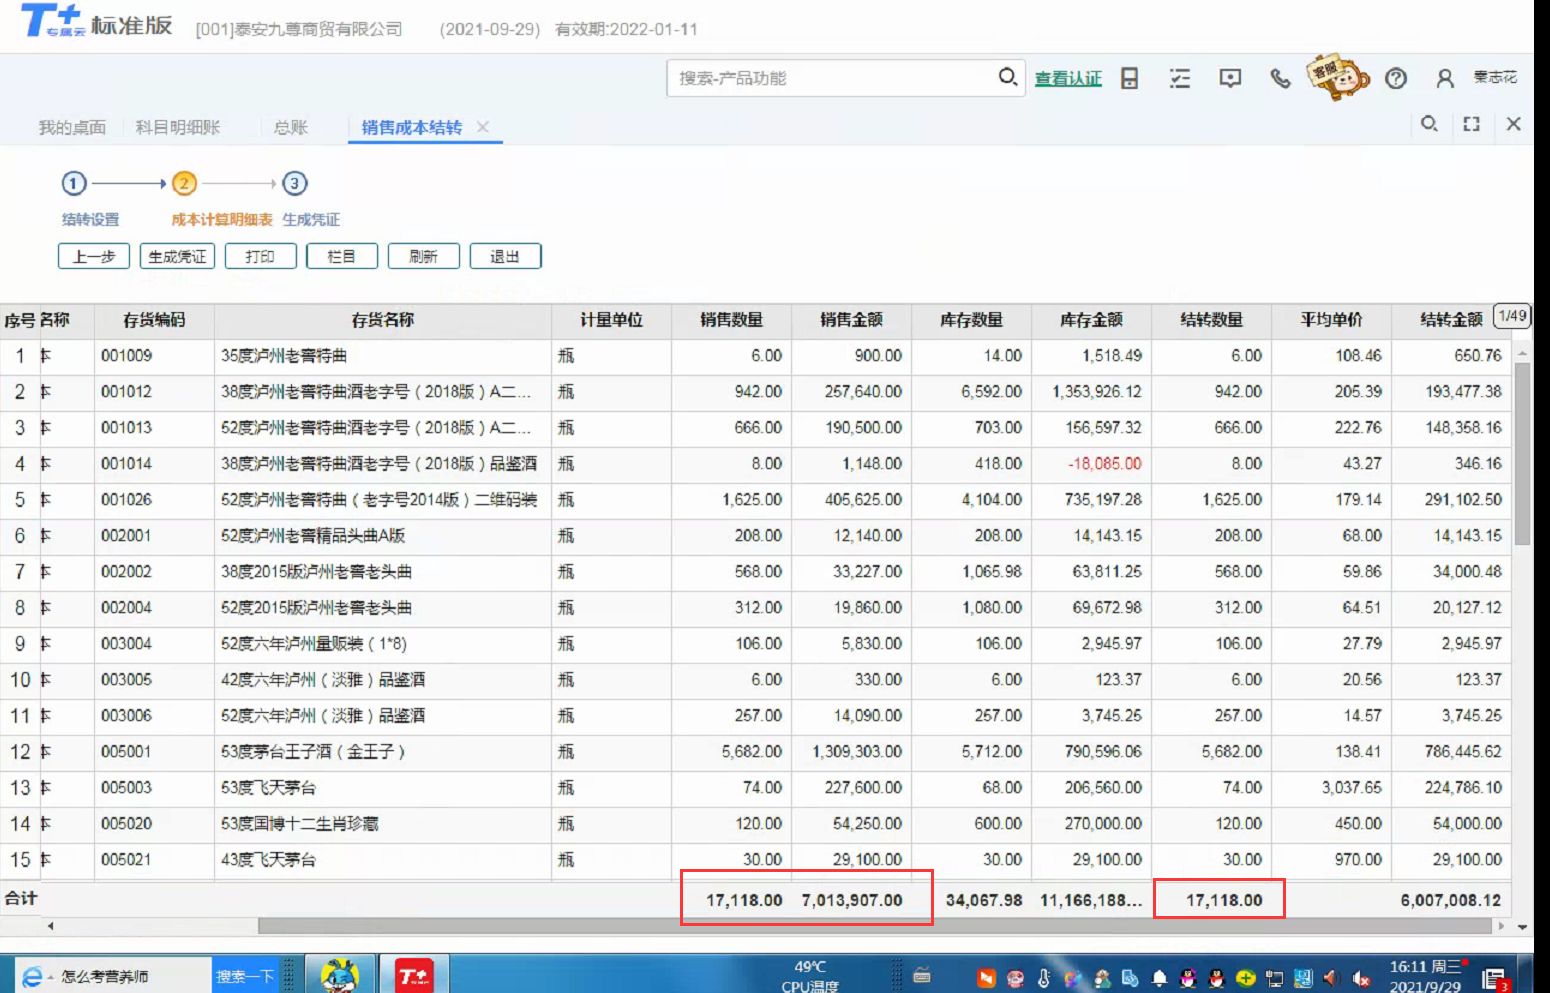Click the row number 9 cell
Image resolution: width=1550 pixels, height=993 pixels.
(19, 644)
